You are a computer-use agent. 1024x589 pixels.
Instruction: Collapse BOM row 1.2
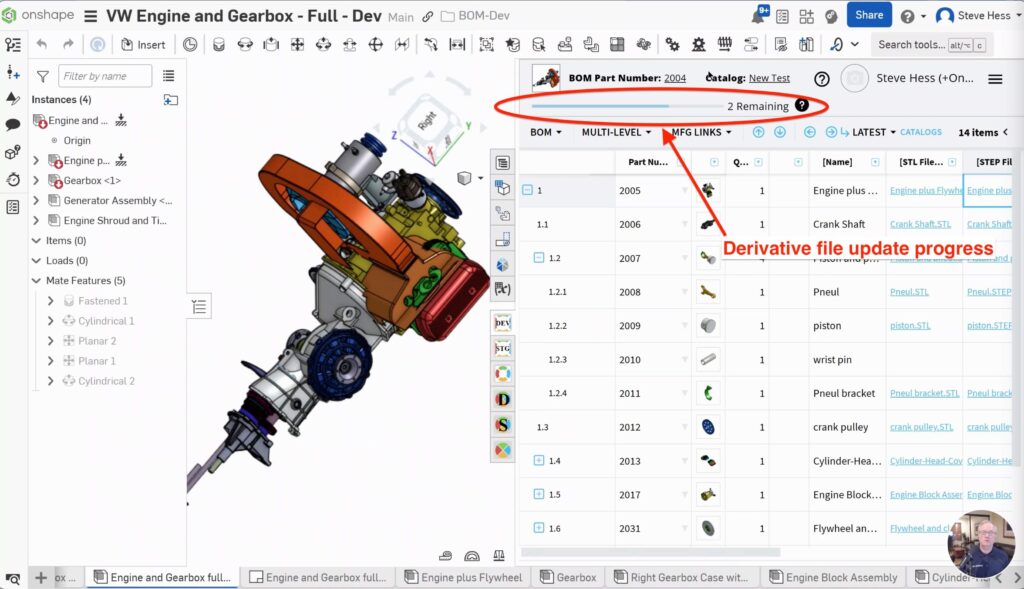[x=539, y=258]
